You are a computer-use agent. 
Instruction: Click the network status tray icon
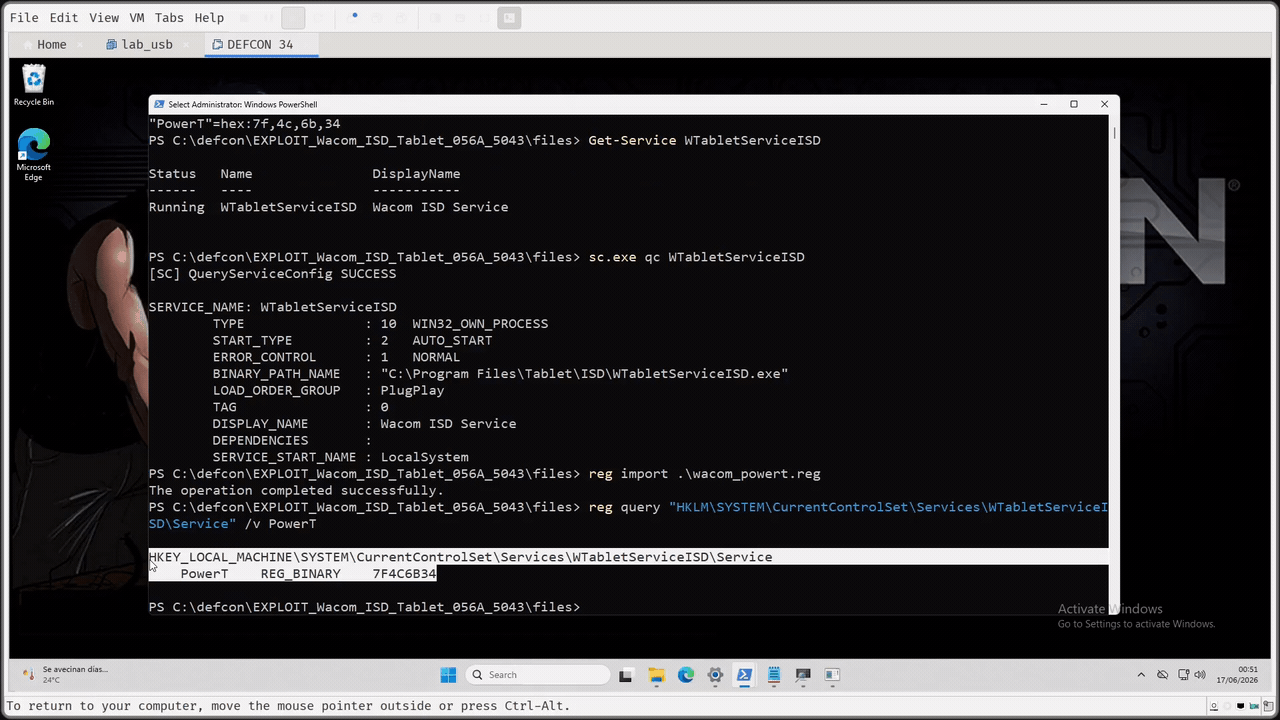click(x=1183, y=675)
